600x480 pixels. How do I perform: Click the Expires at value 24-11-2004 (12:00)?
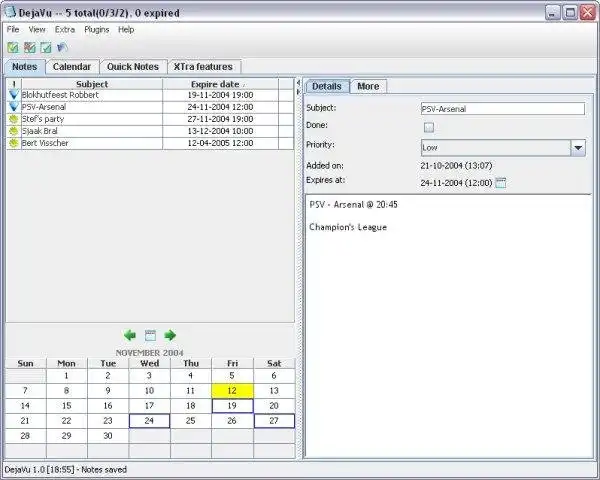coord(456,183)
